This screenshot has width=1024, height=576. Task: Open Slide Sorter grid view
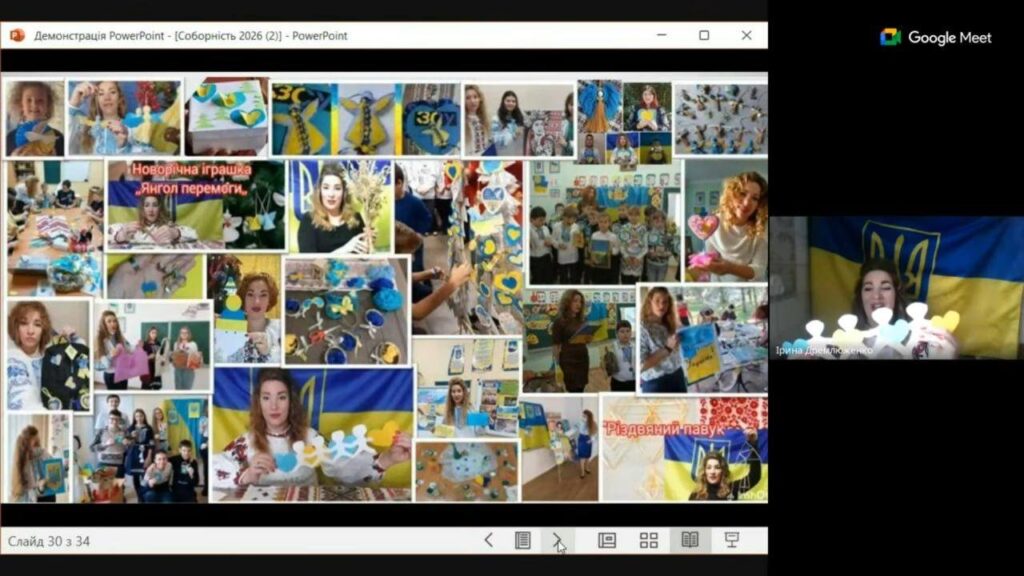pyautogui.click(x=649, y=540)
